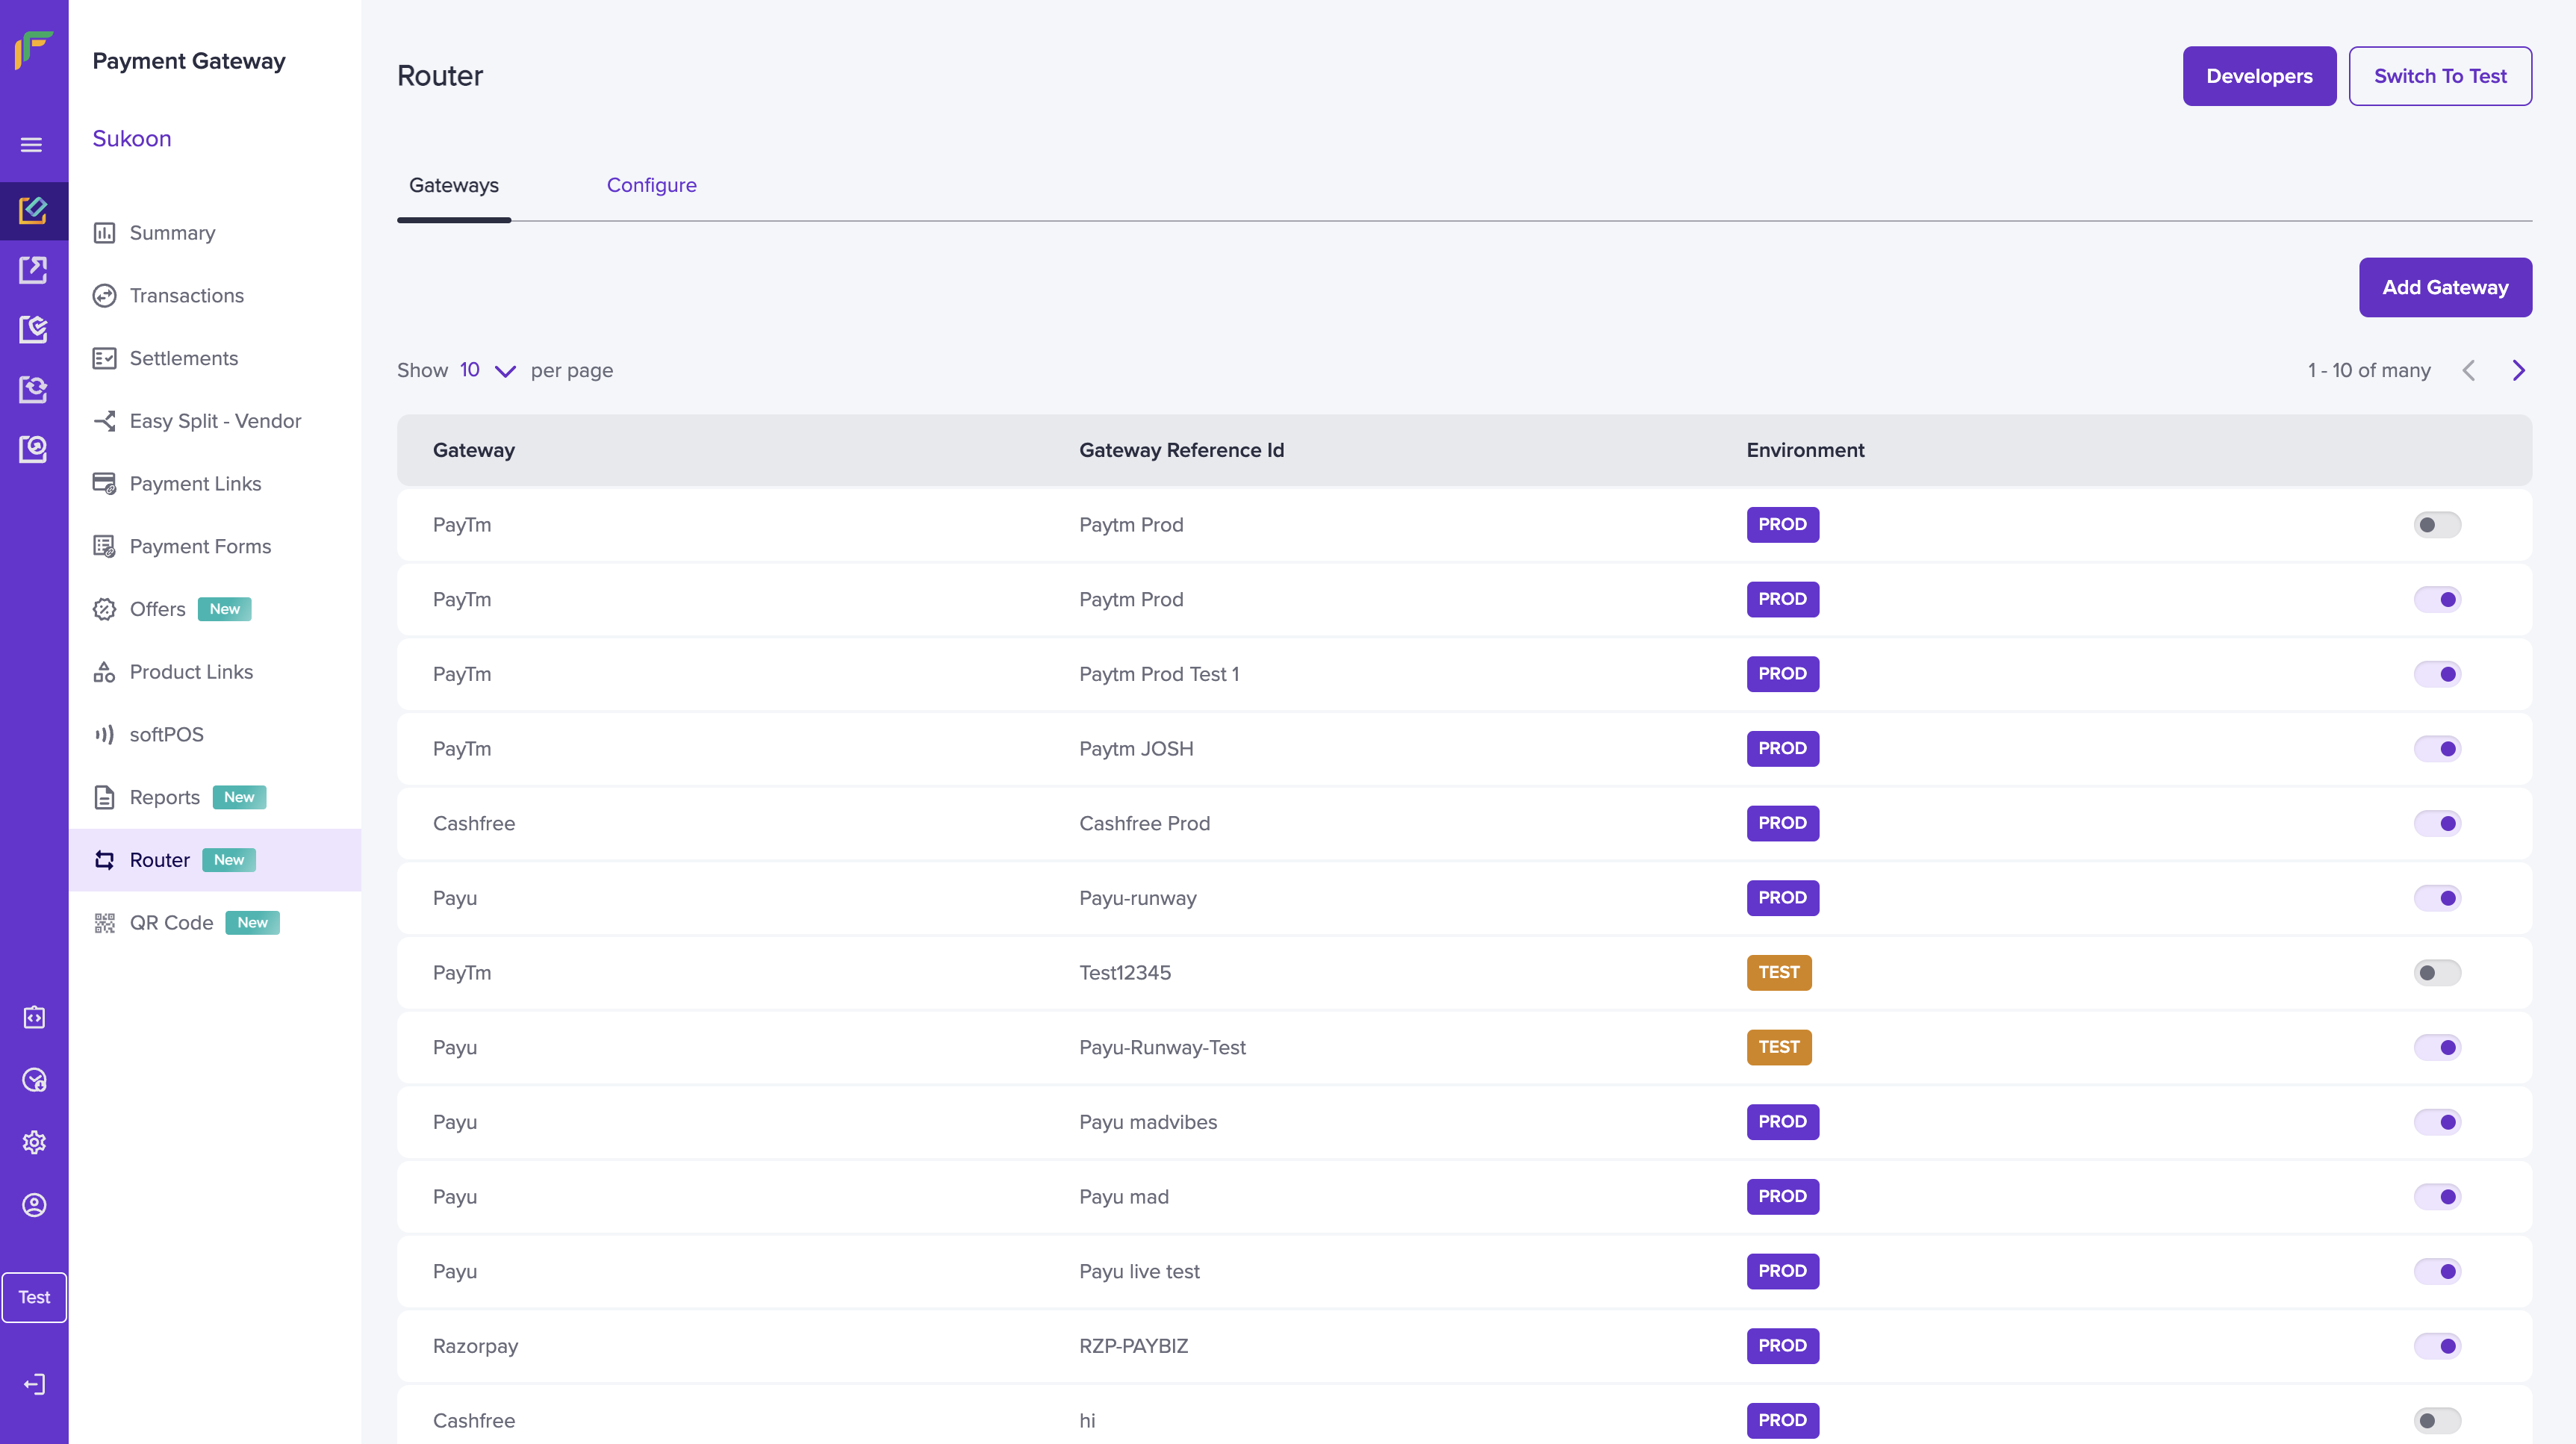Go to next page of gateways
2576x1444 pixels.
pos(2518,371)
